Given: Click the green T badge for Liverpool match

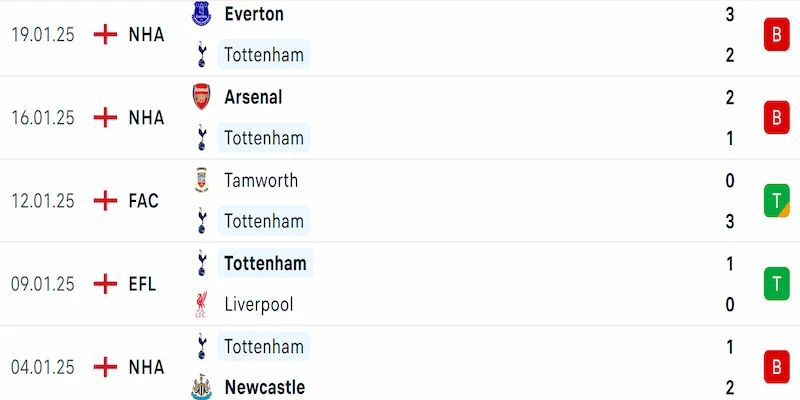Looking at the screenshot, I should 775,284.
